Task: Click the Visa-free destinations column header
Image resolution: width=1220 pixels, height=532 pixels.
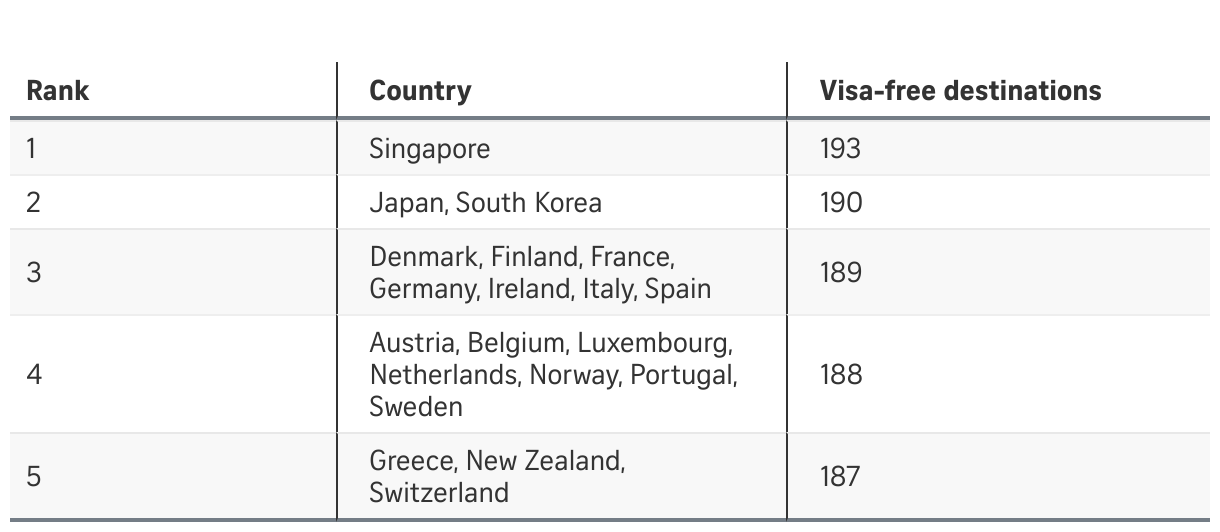Action: coord(960,91)
